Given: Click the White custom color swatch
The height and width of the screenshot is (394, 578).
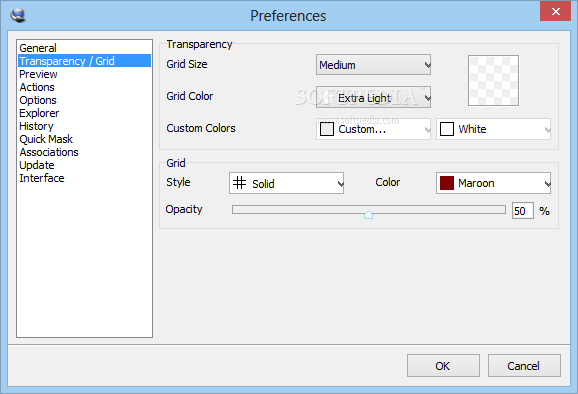Looking at the screenshot, I should tap(447, 129).
